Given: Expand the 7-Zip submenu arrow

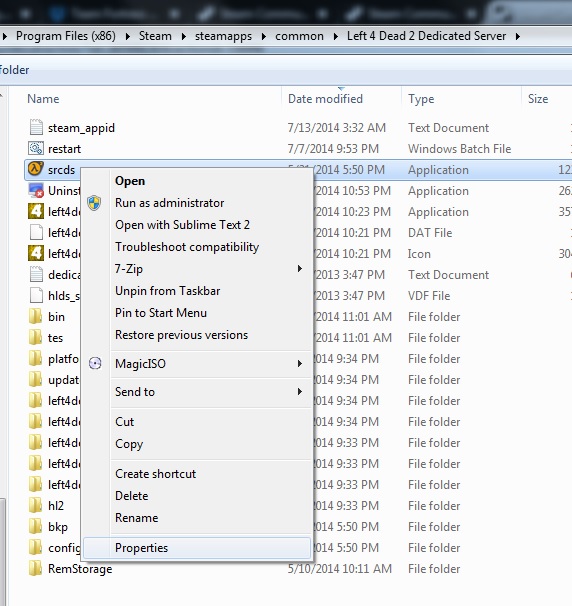Looking at the screenshot, I should tap(300, 268).
